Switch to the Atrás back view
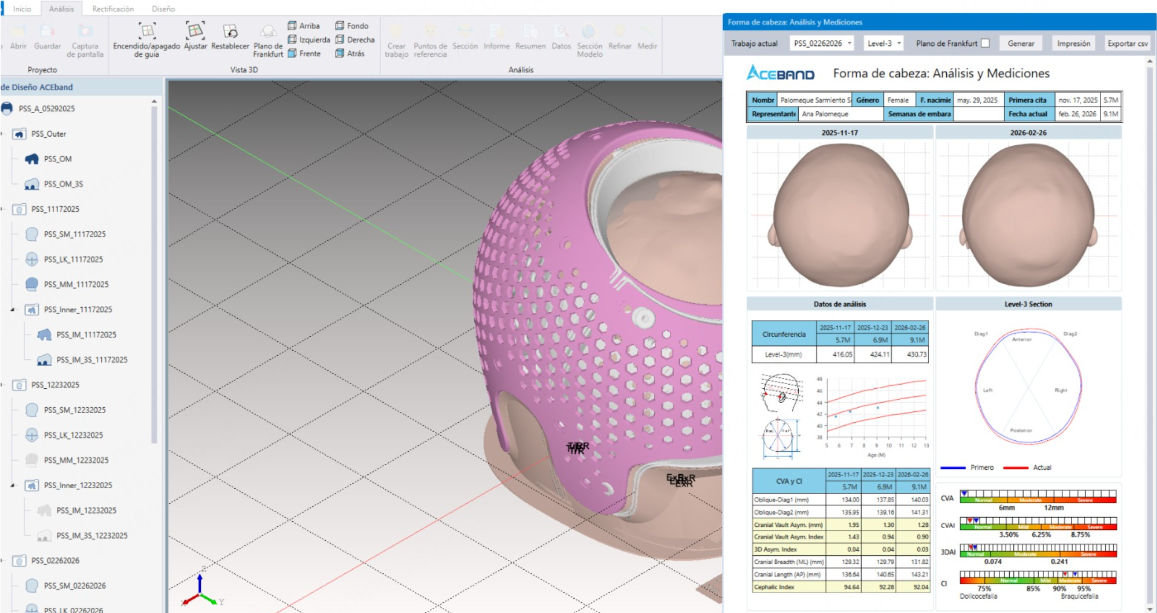The image size is (1157, 613). pyautogui.click(x=350, y=53)
